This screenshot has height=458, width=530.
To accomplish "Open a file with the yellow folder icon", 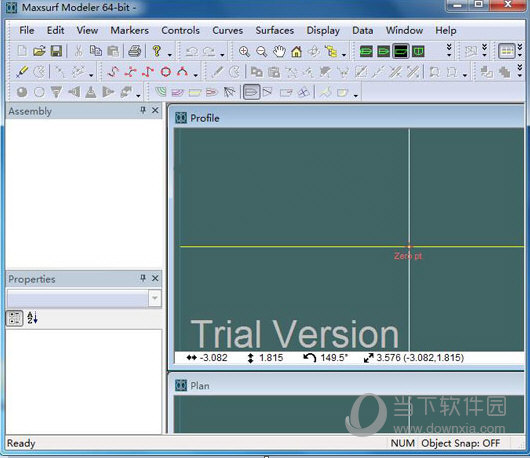I will [39, 51].
